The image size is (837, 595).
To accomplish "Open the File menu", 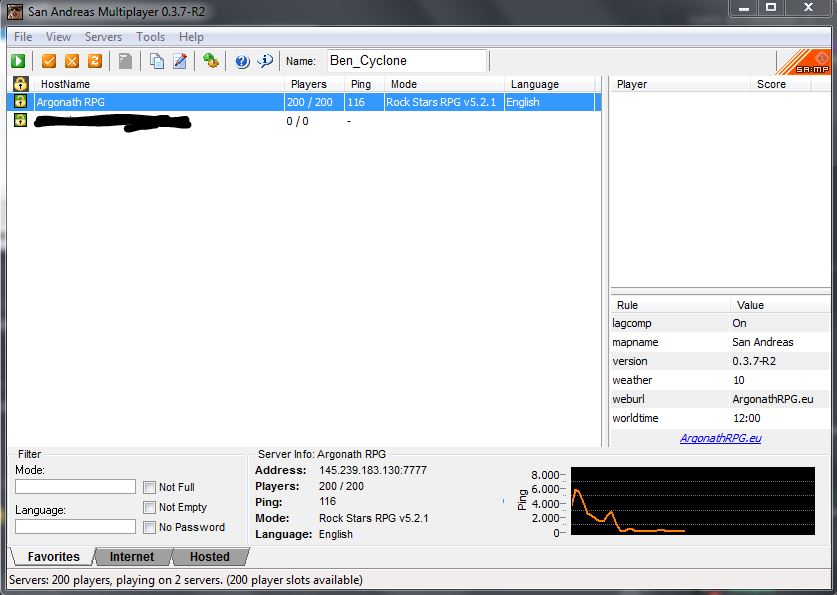I will (x=23, y=37).
